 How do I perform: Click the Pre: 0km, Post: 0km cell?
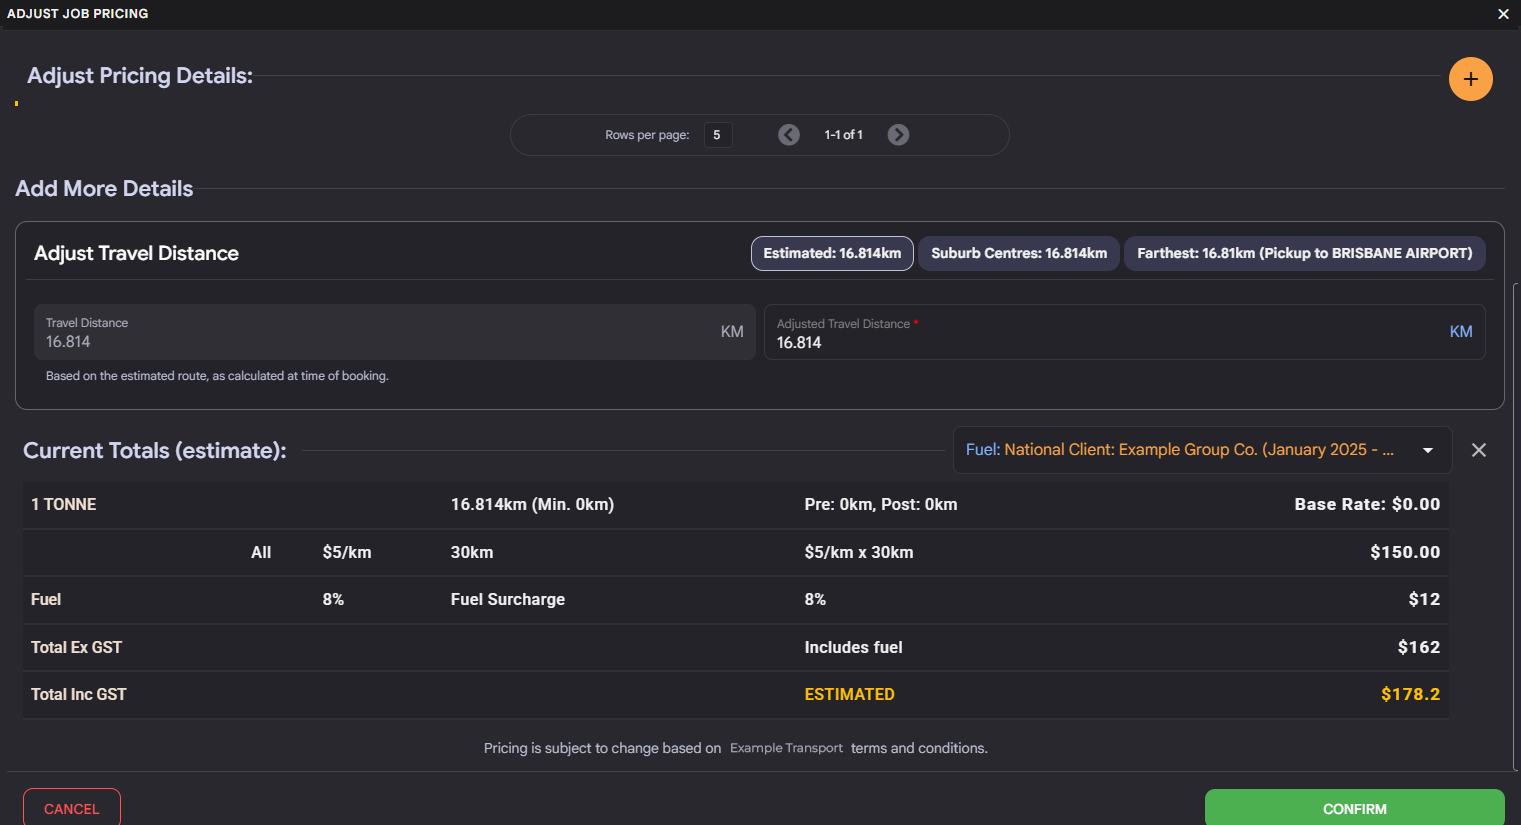(x=881, y=505)
